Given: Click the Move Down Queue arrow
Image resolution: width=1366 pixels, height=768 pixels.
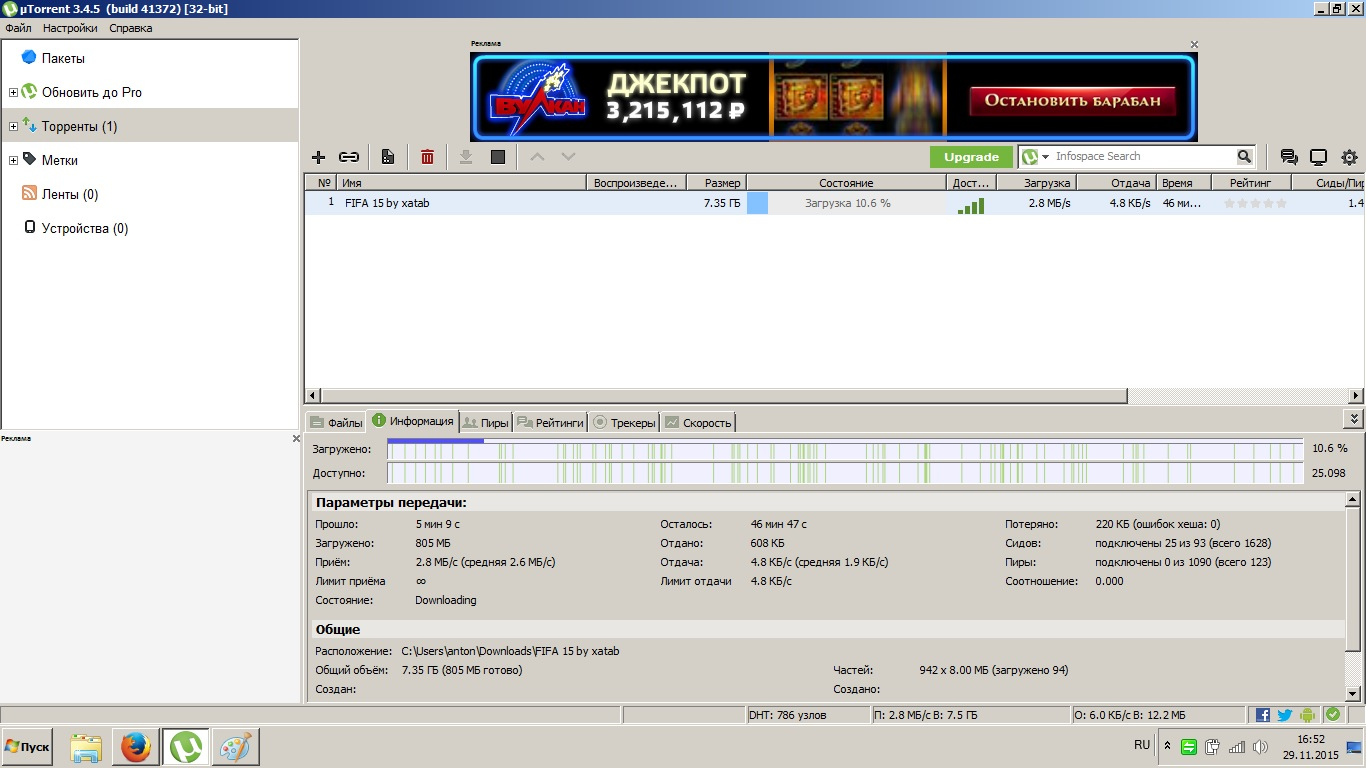Looking at the screenshot, I should pyautogui.click(x=568, y=157).
